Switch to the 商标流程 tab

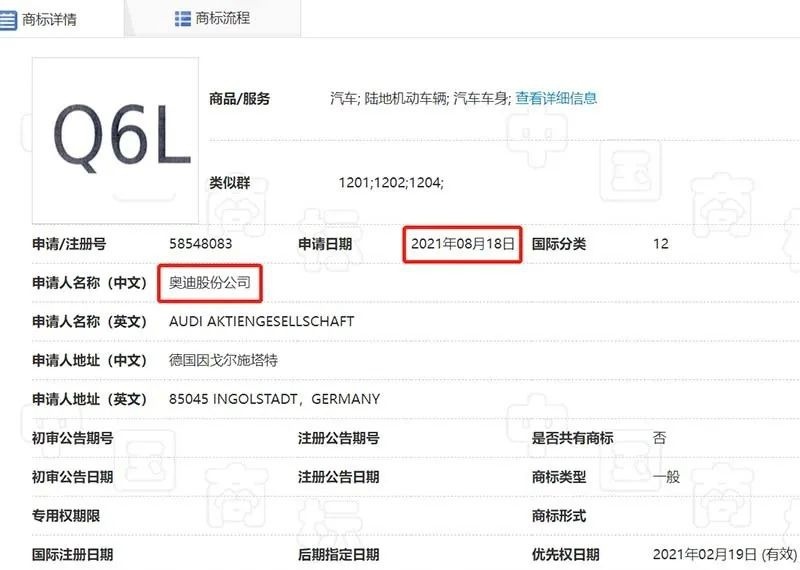213,18
